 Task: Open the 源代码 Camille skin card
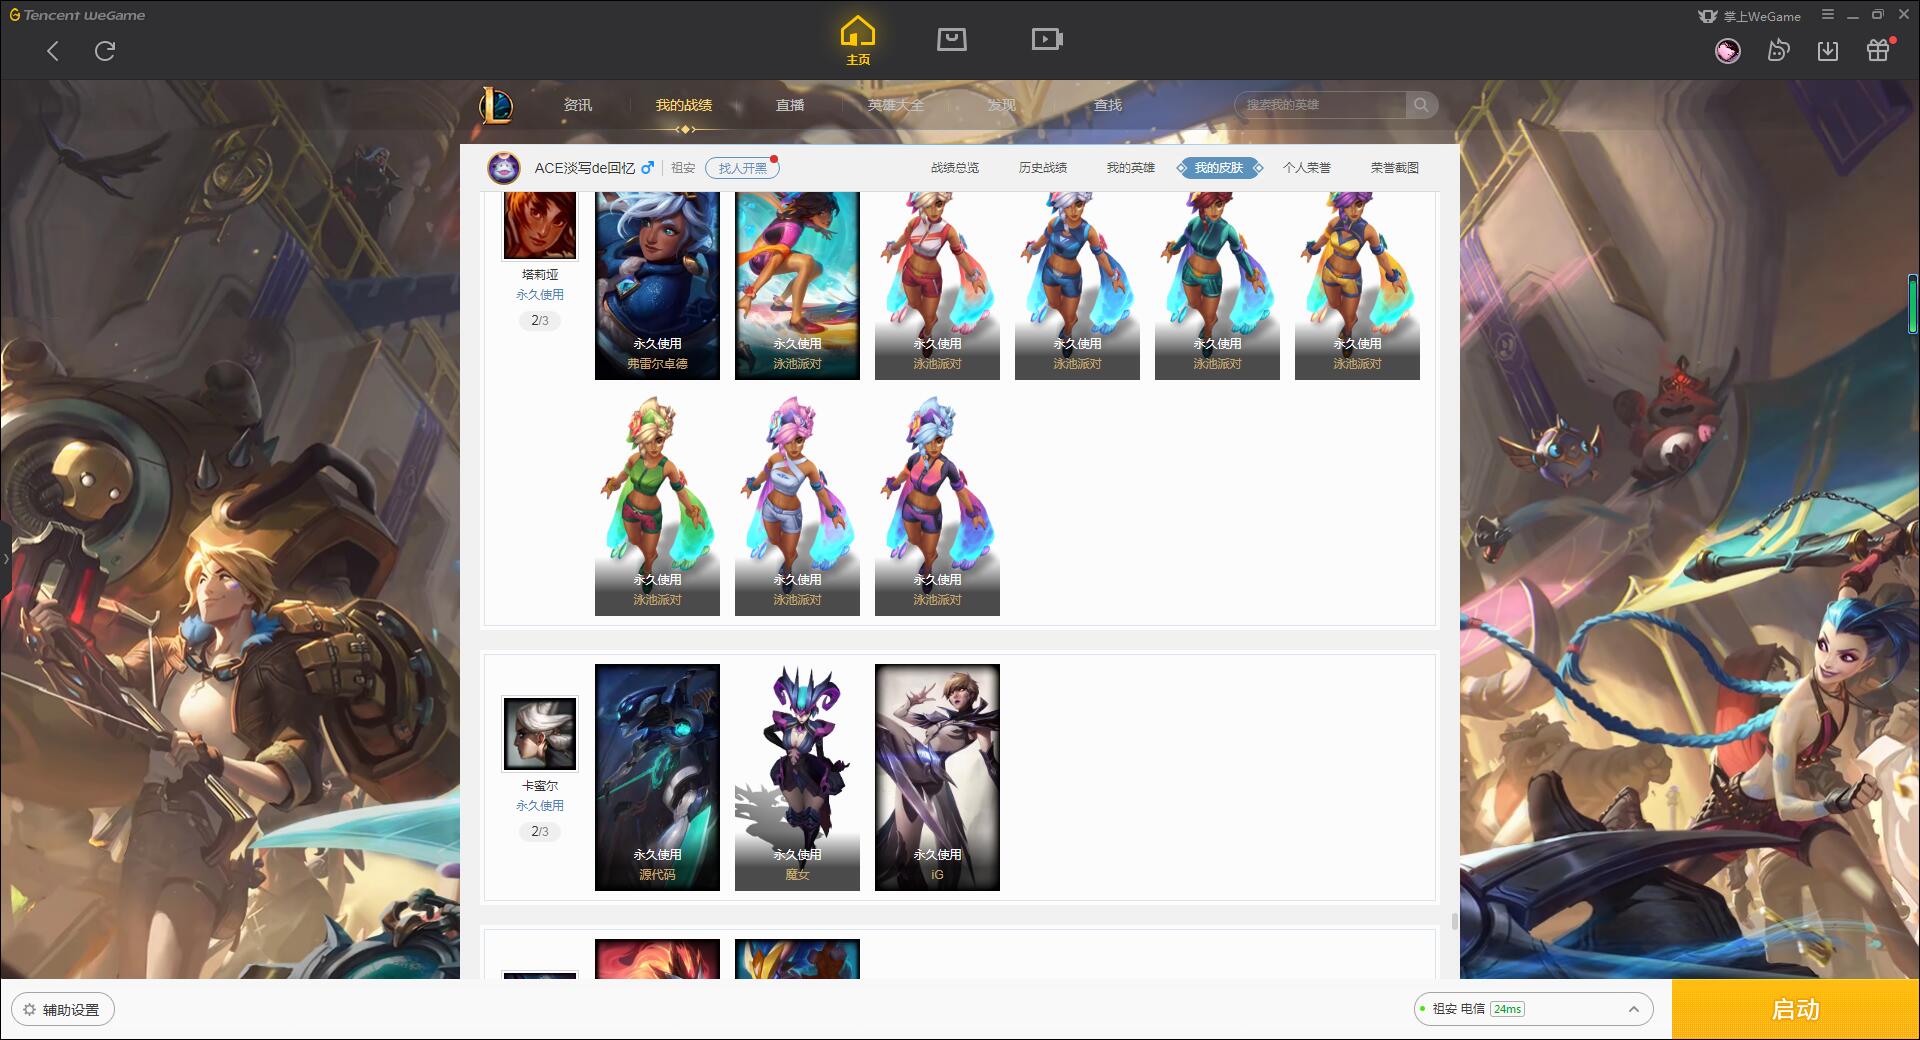(657, 777)
